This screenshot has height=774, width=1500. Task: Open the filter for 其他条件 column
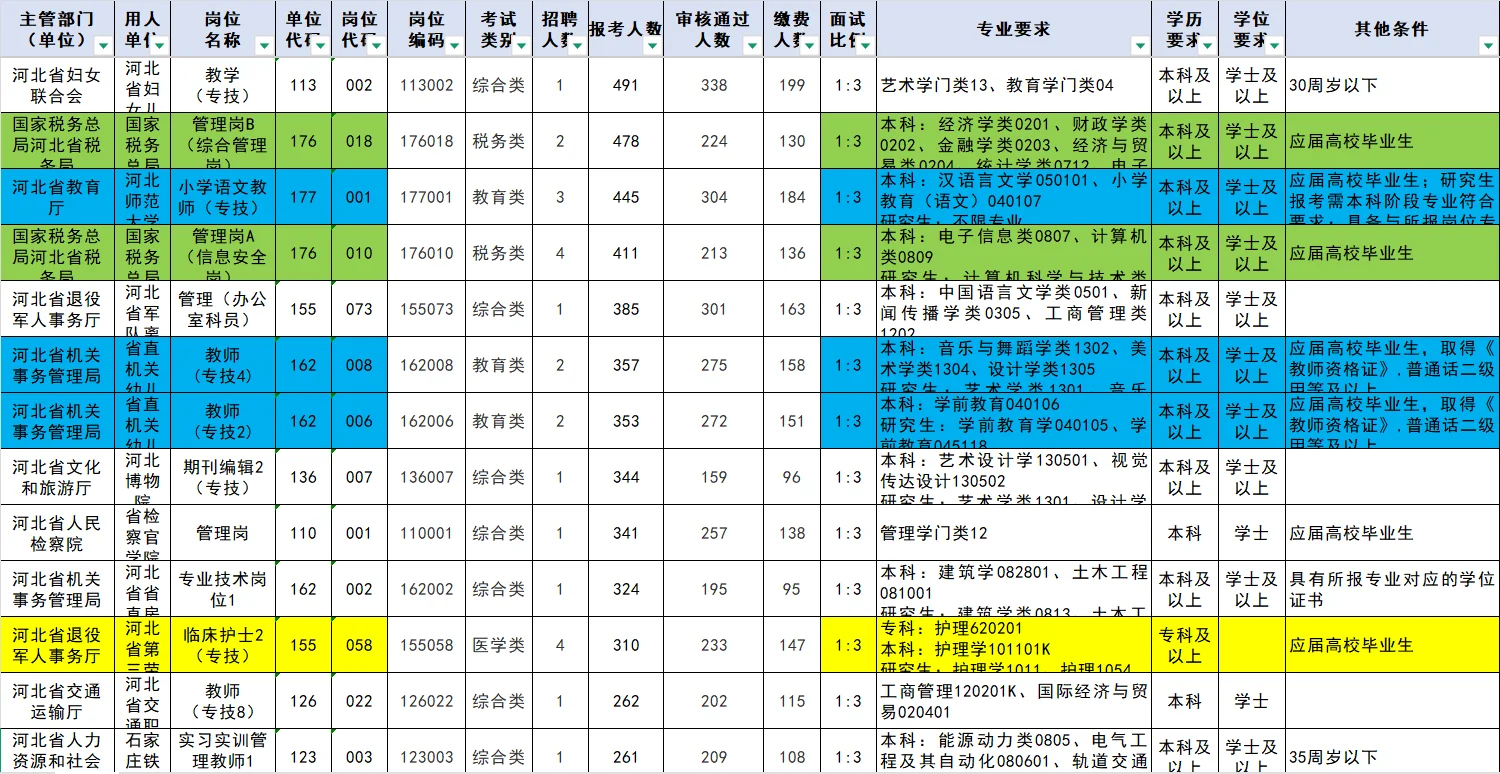pyautogui.click(x=1488, y=45)
